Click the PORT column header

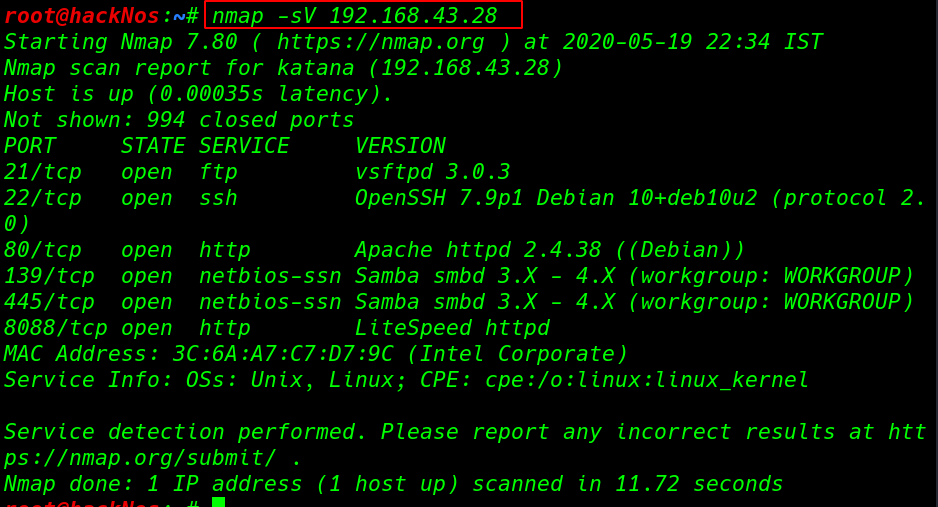30,146
